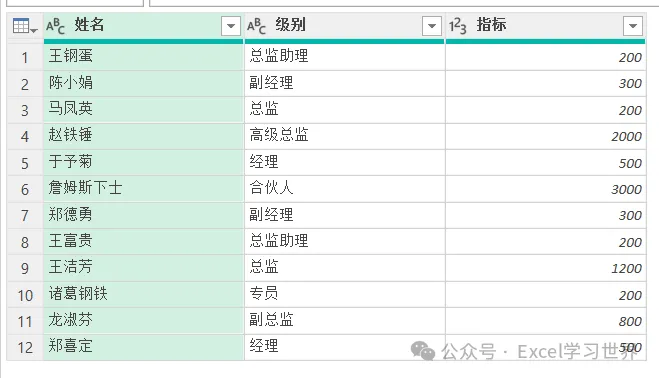Click 总监 cell in 马凤英 row
The width and height of the screenshot is (659, 378).
tap(345, 110)
